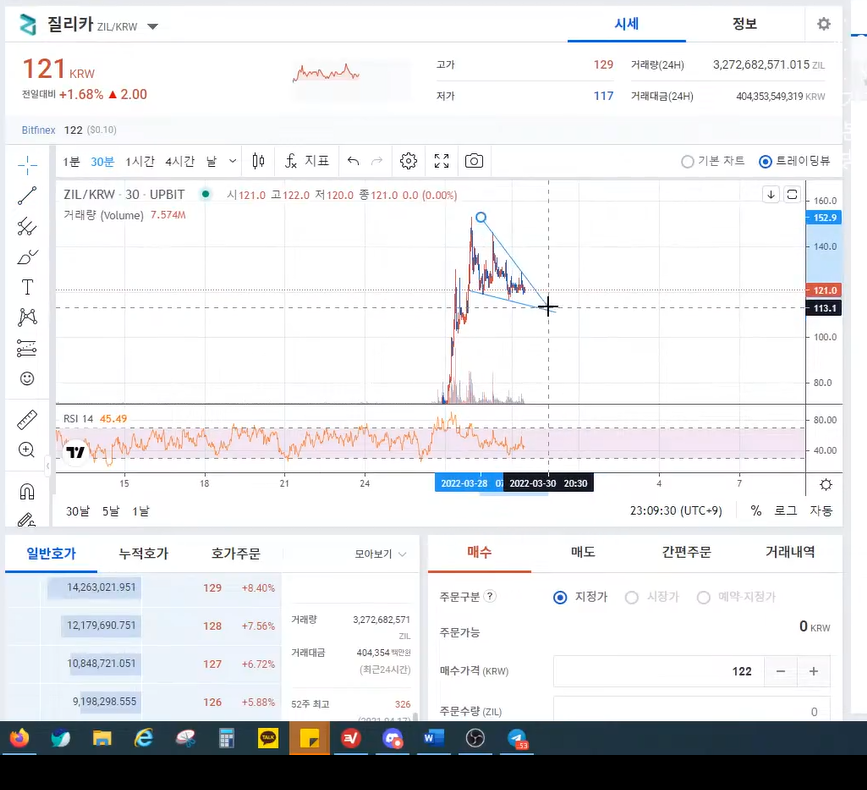867x790 pixels.
Task: Expand the timeframe interval dropdown arrow
Action: [233, 161]
